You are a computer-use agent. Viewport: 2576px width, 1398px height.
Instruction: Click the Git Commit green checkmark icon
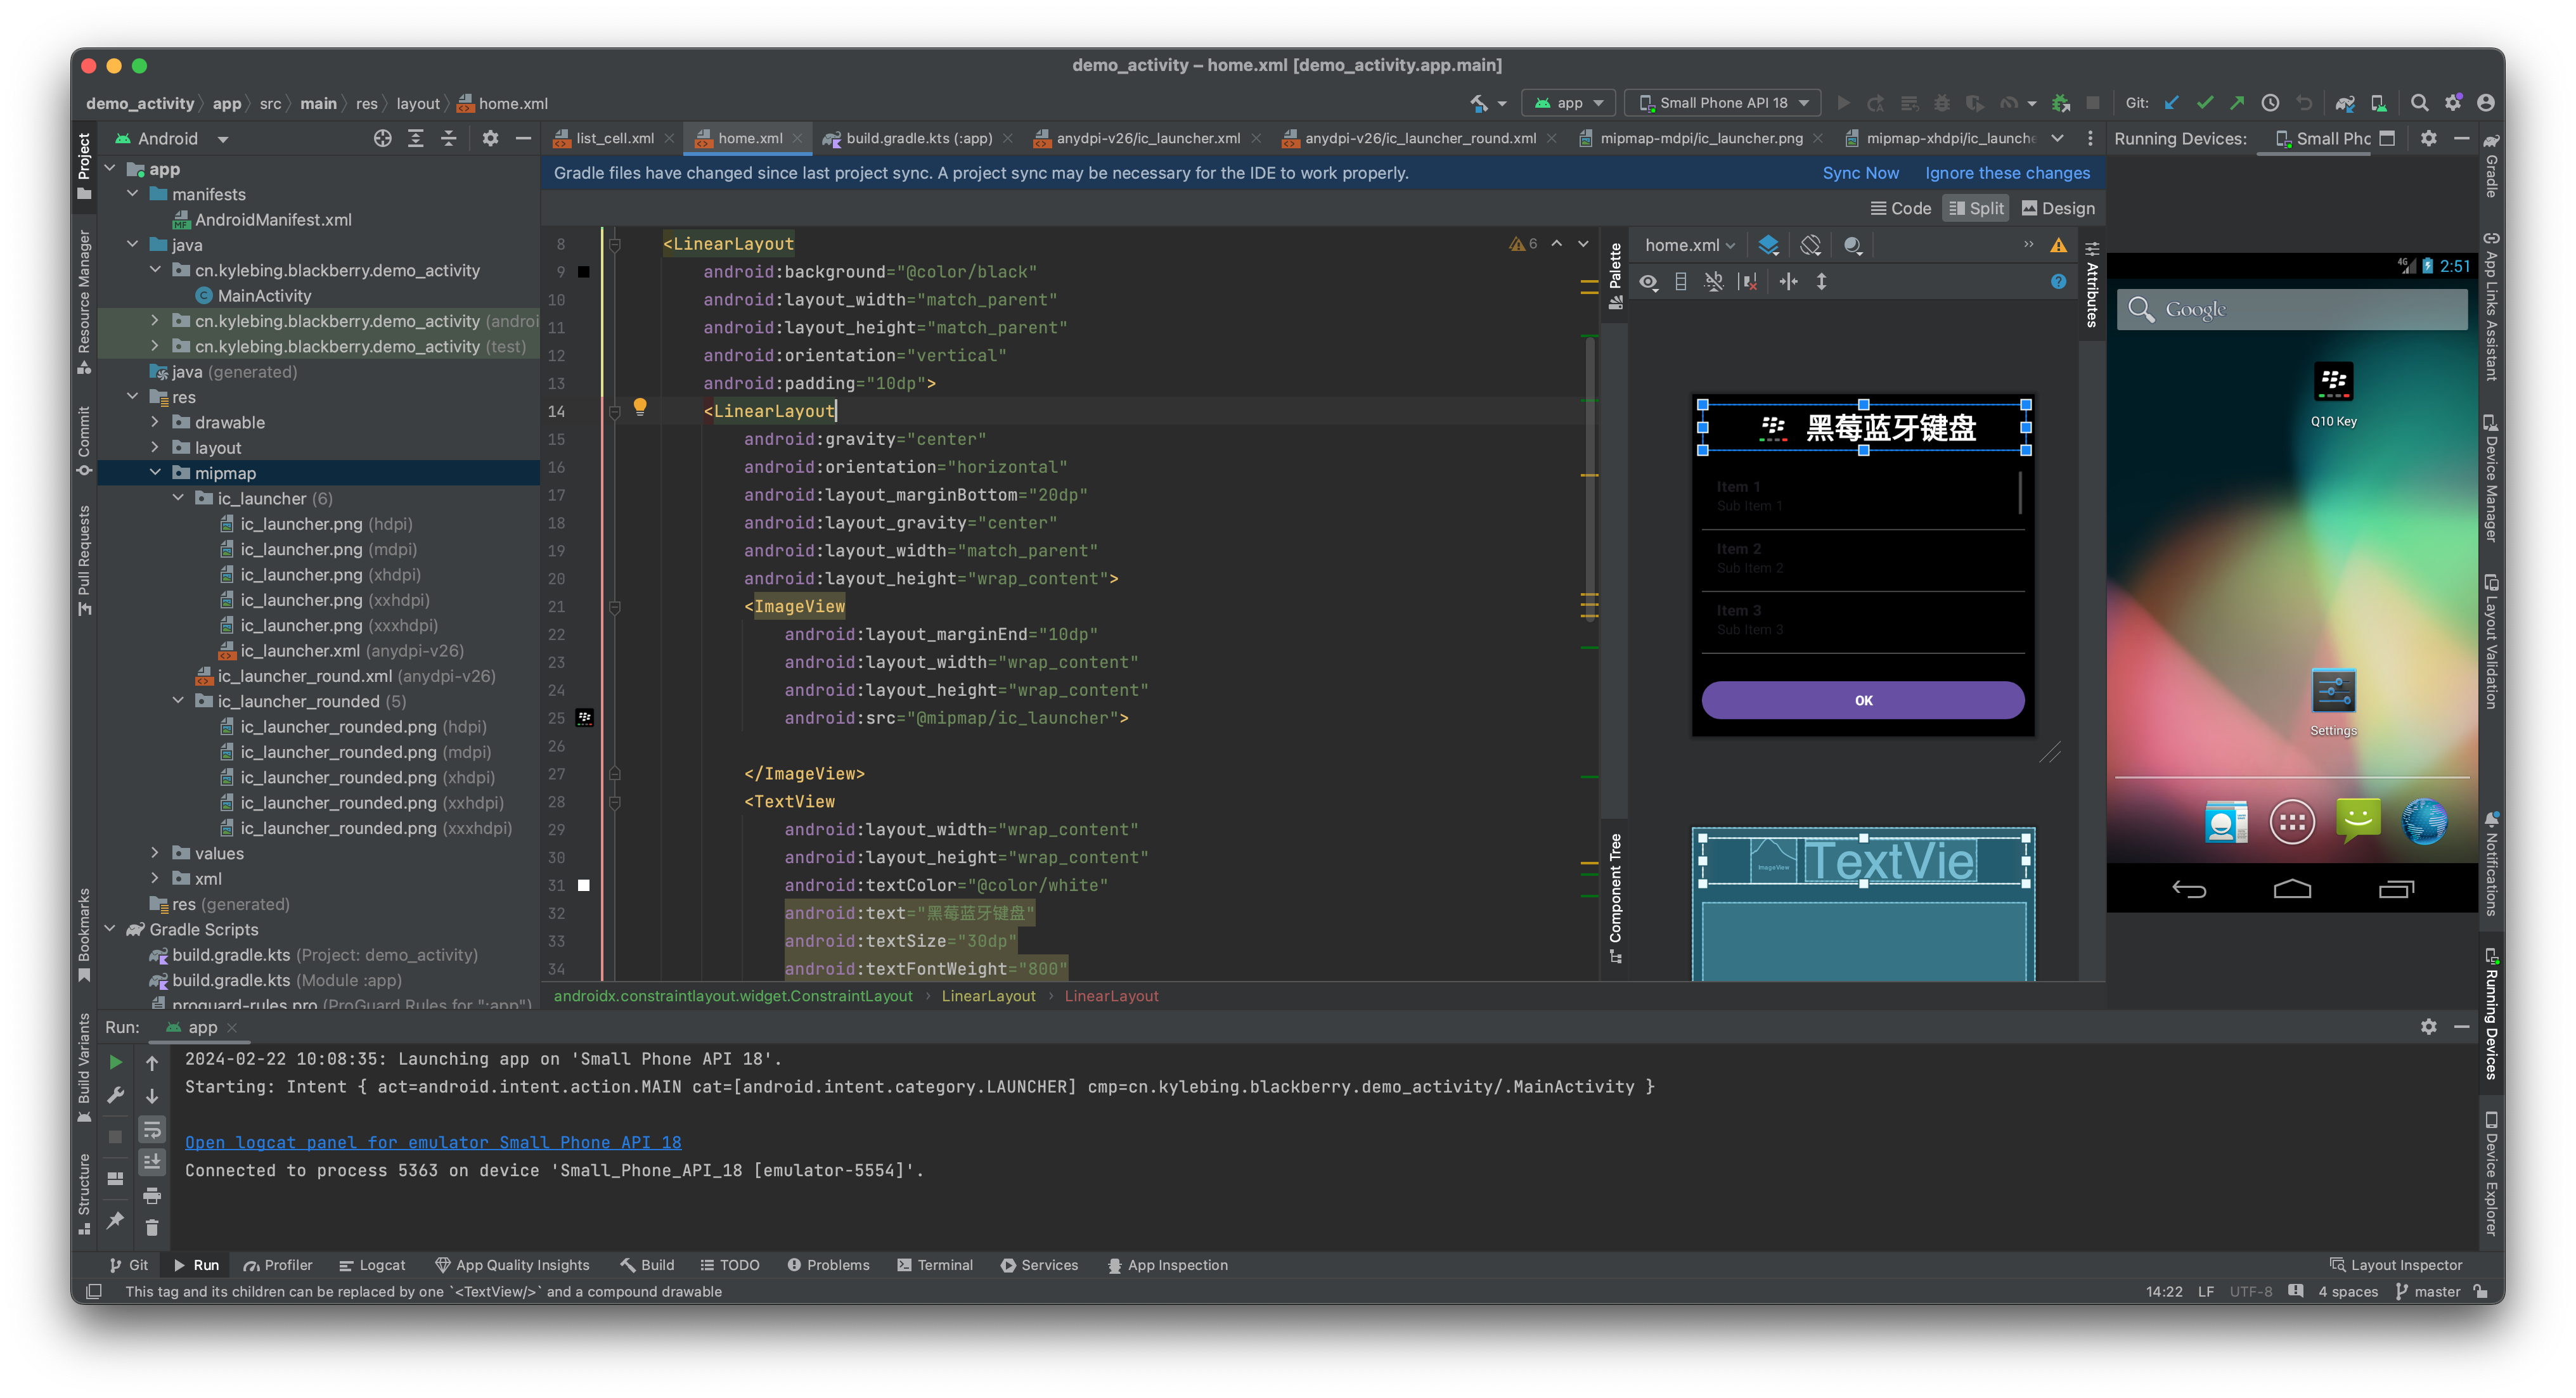point(2204,103)
